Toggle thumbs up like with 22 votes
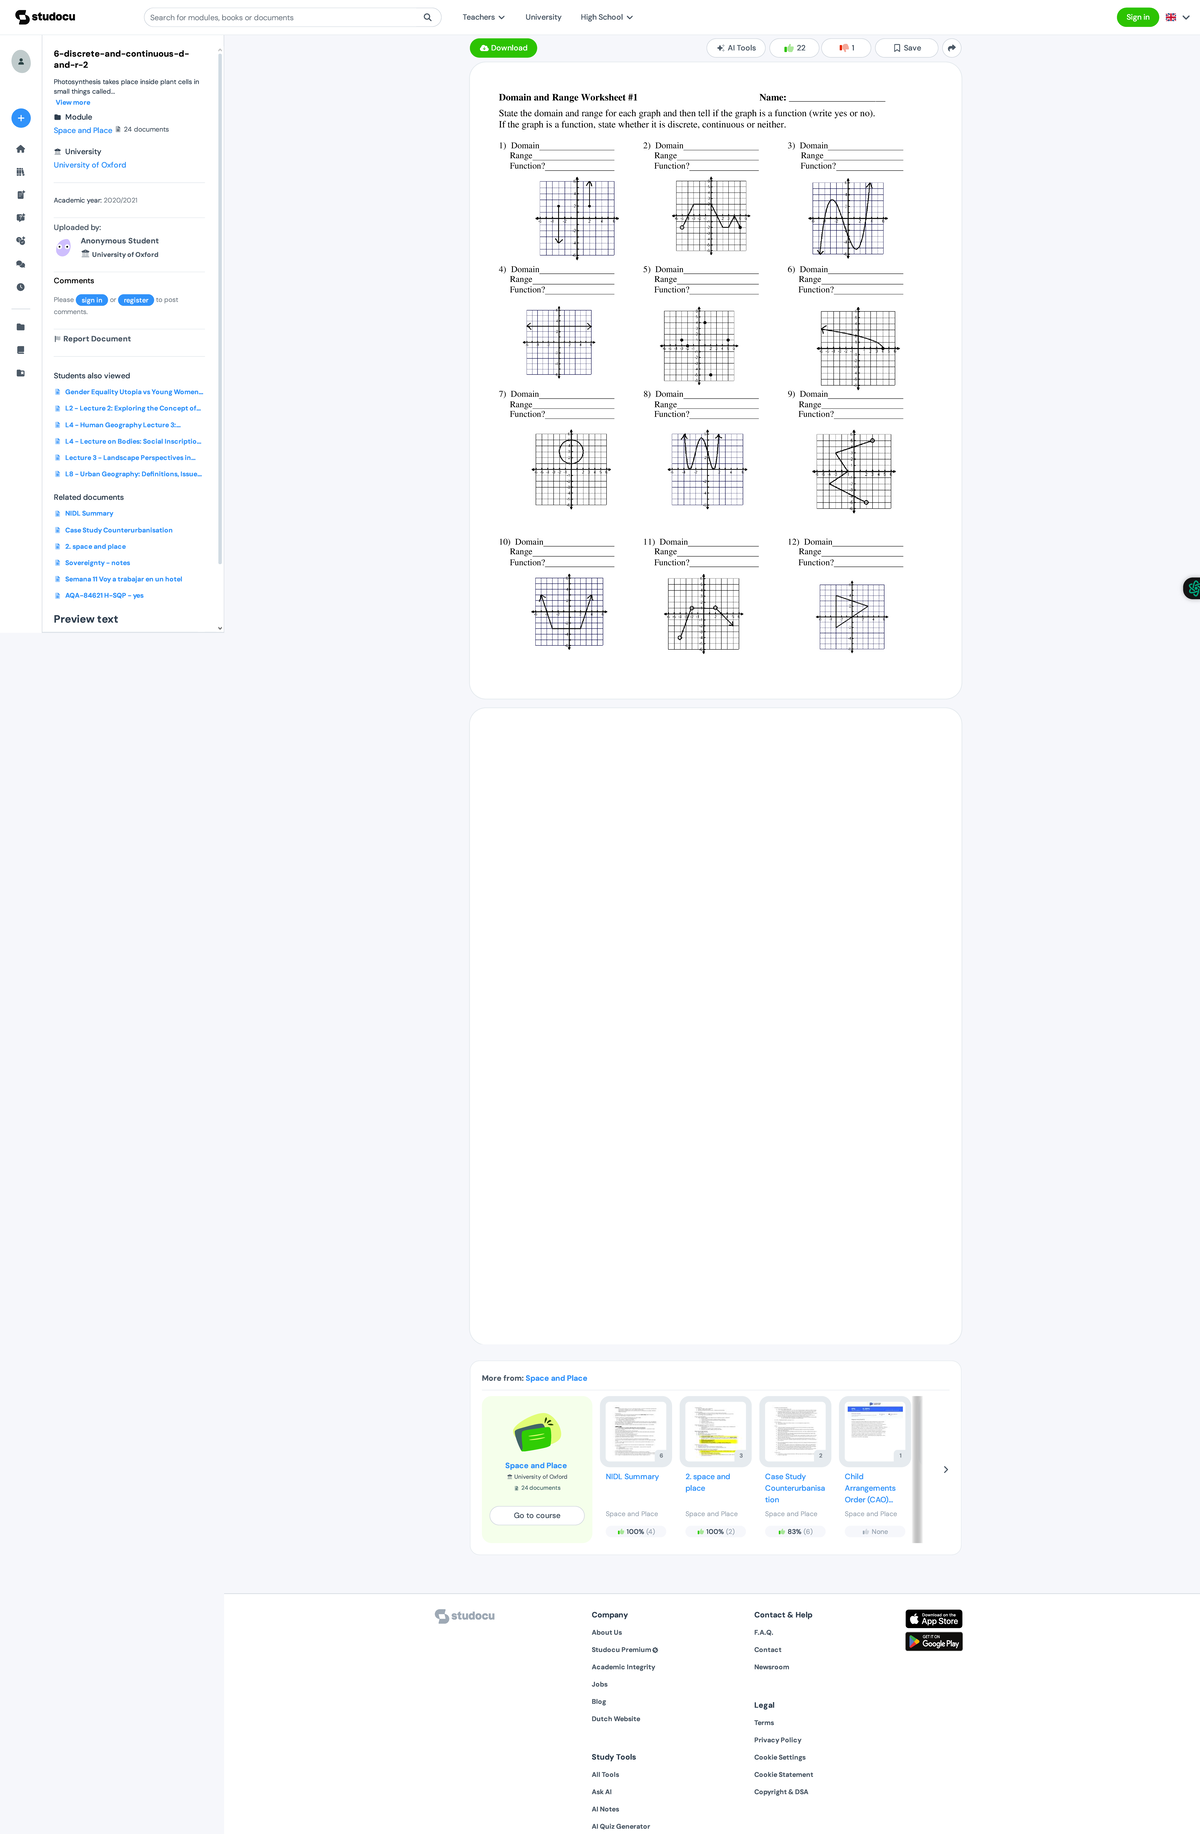 [795, 48]
